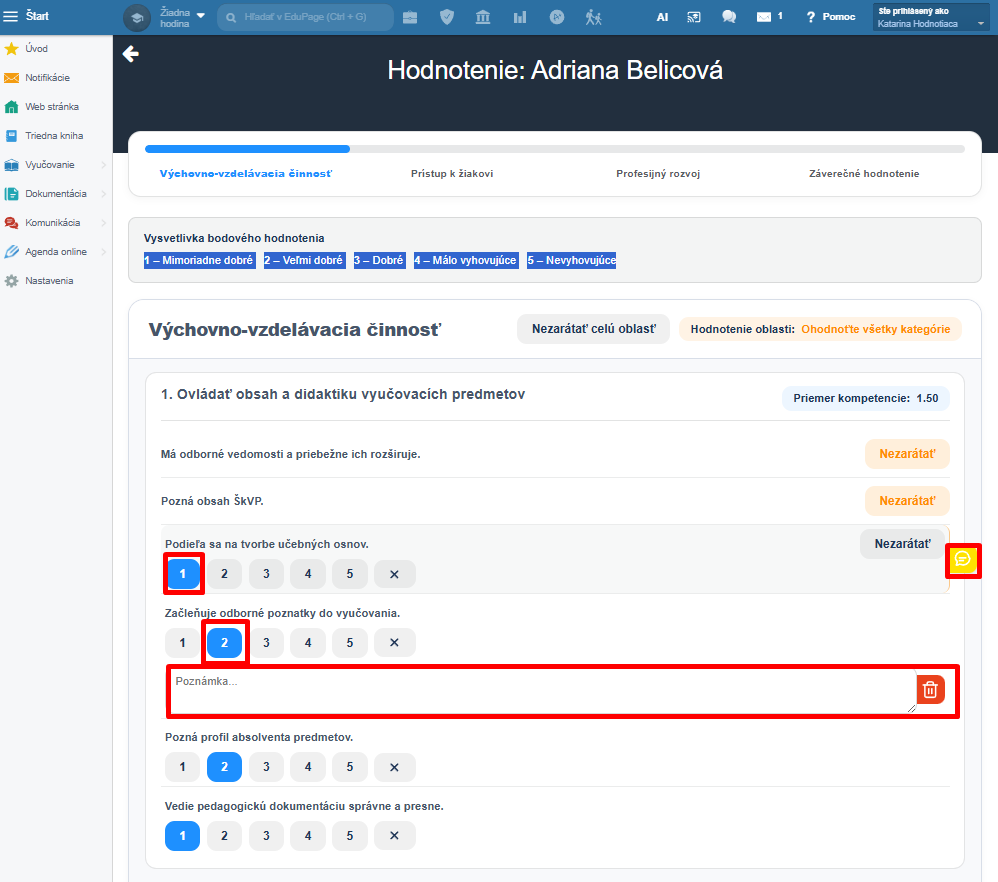Click the circular play icon in top bar
Viewport: 998px width, 882px height.
point(557,17)
